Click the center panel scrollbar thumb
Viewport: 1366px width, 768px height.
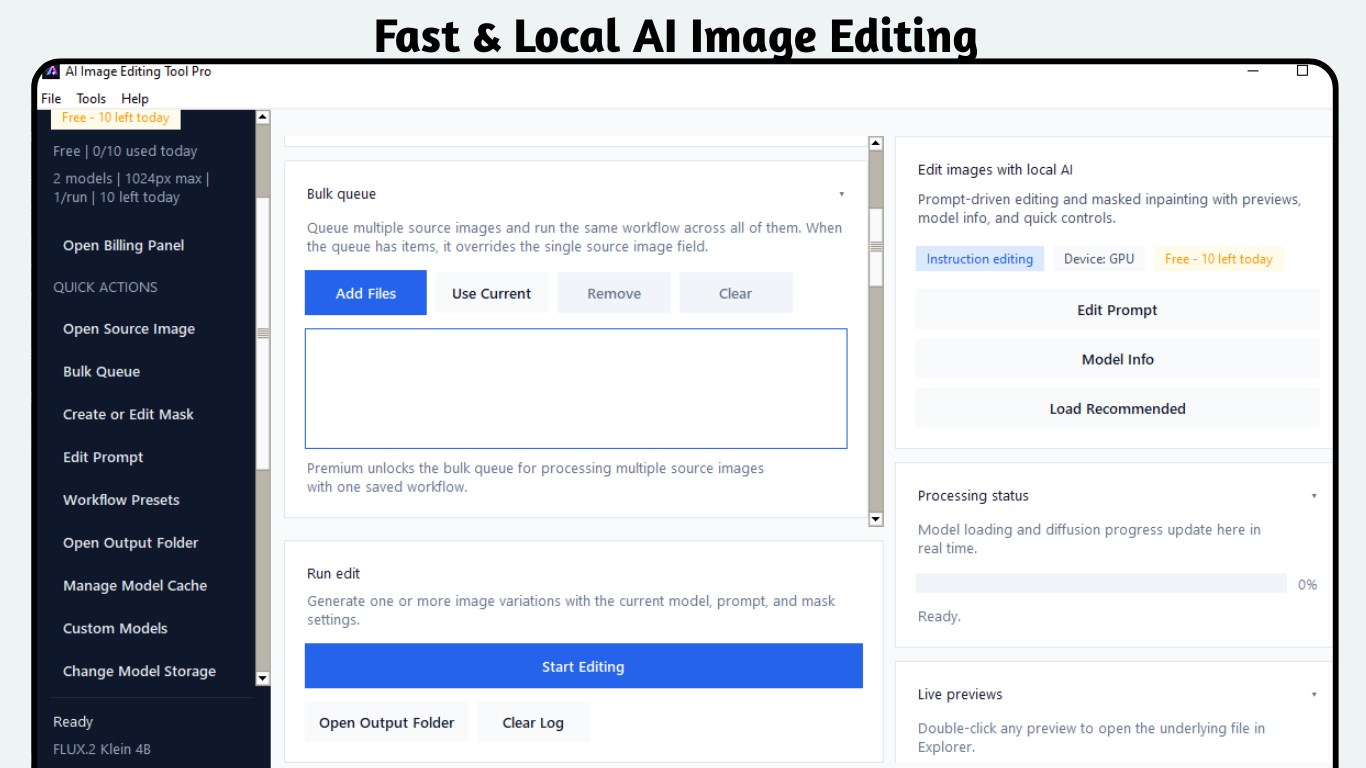(876, 246)
